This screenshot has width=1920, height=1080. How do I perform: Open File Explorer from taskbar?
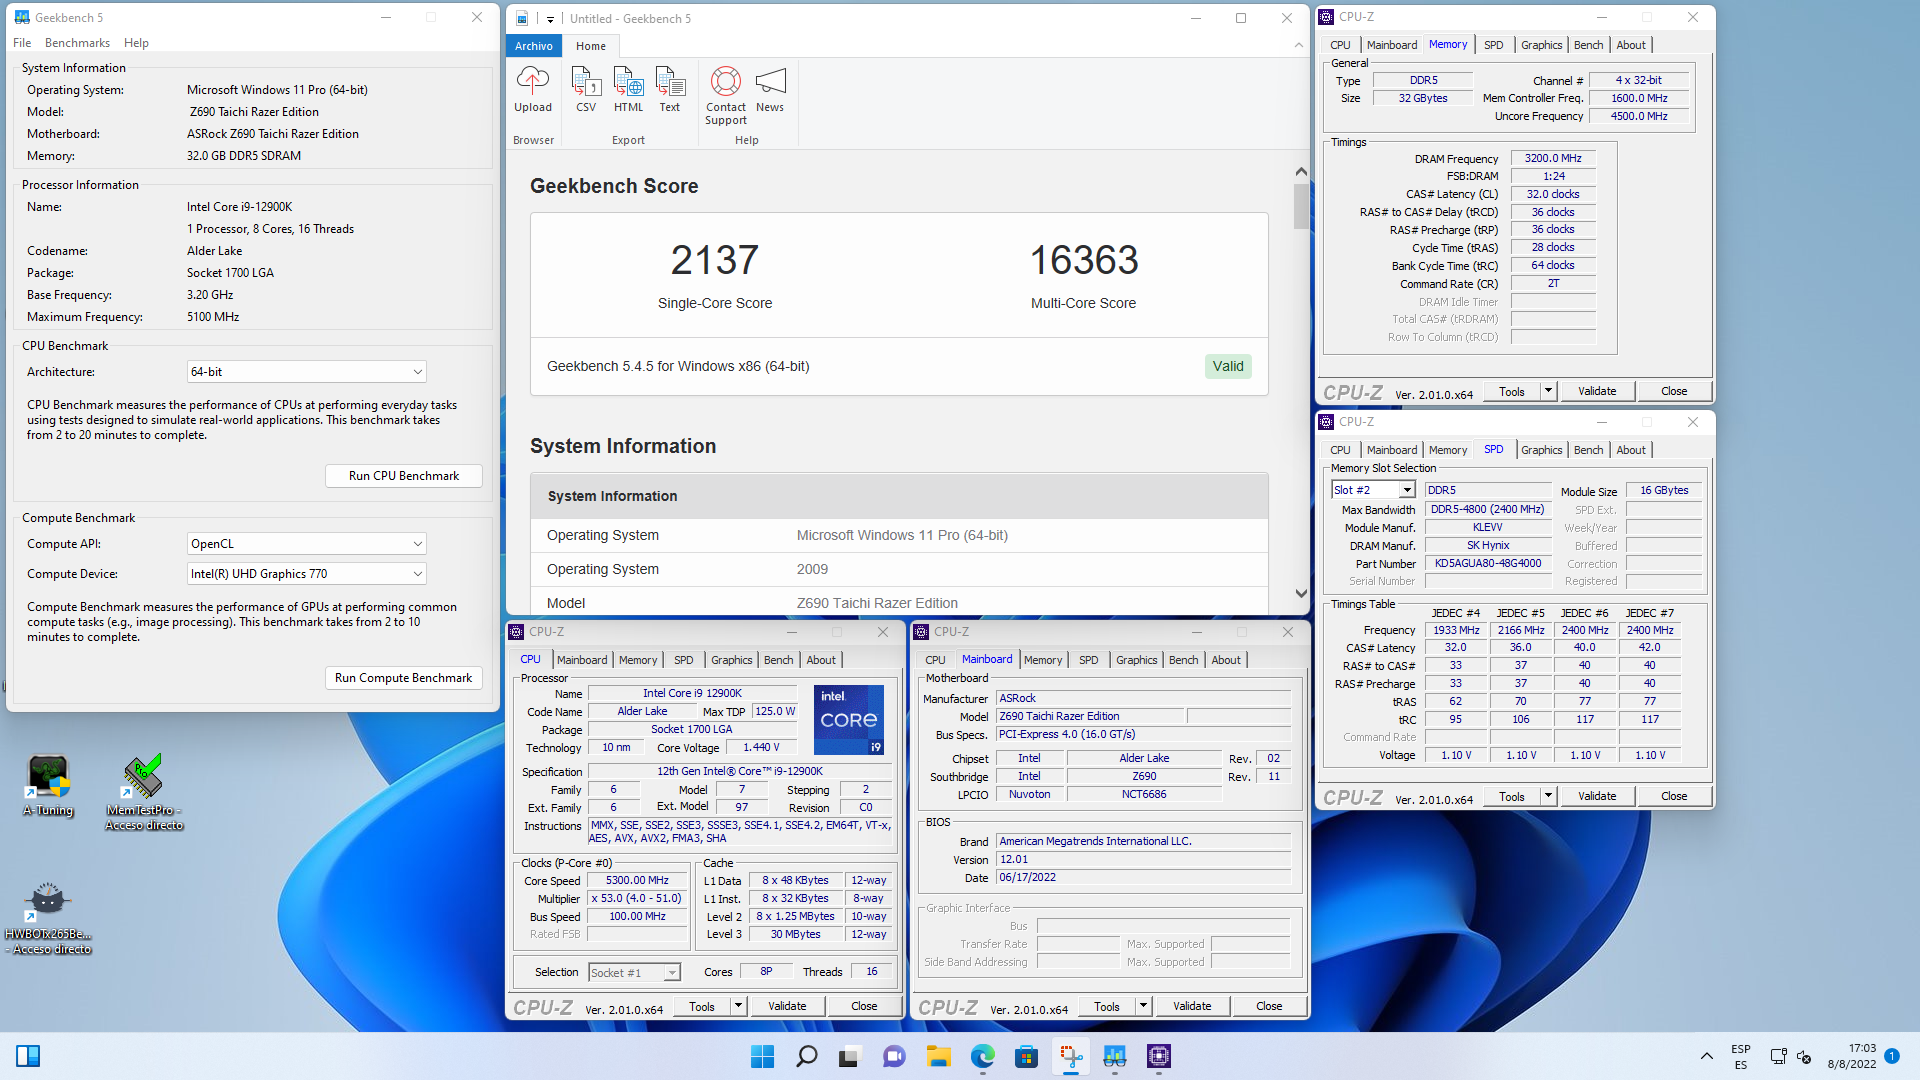938,1056
